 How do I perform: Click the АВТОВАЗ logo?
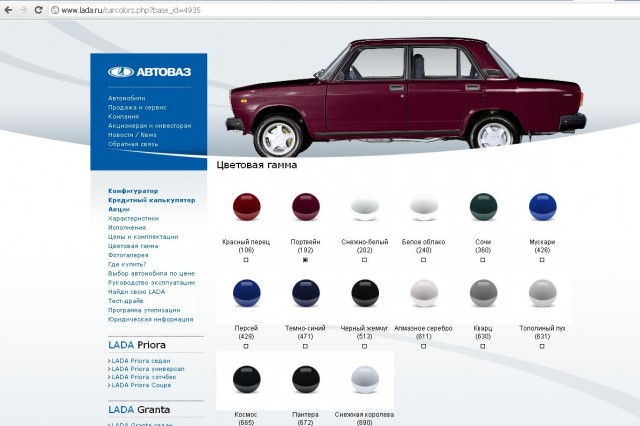[x=149, y=72]
